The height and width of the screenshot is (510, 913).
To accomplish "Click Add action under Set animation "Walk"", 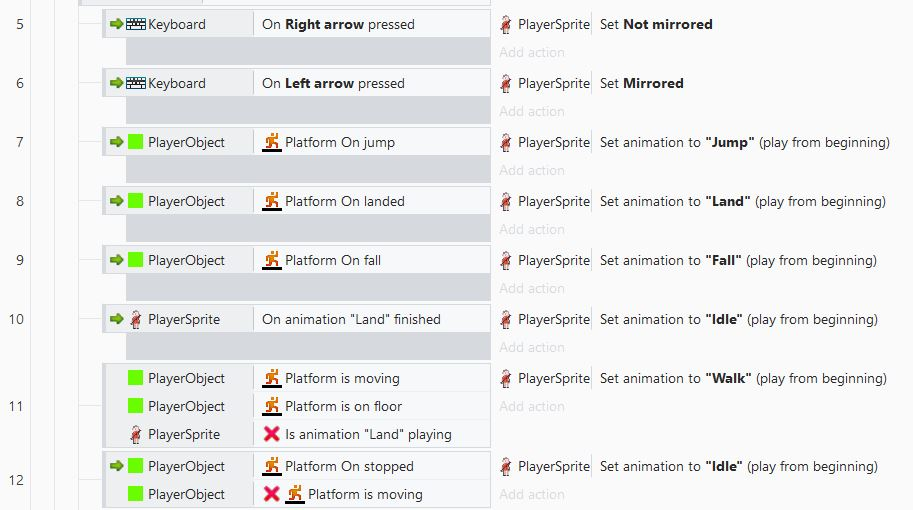I will click(x=532, y=406).
